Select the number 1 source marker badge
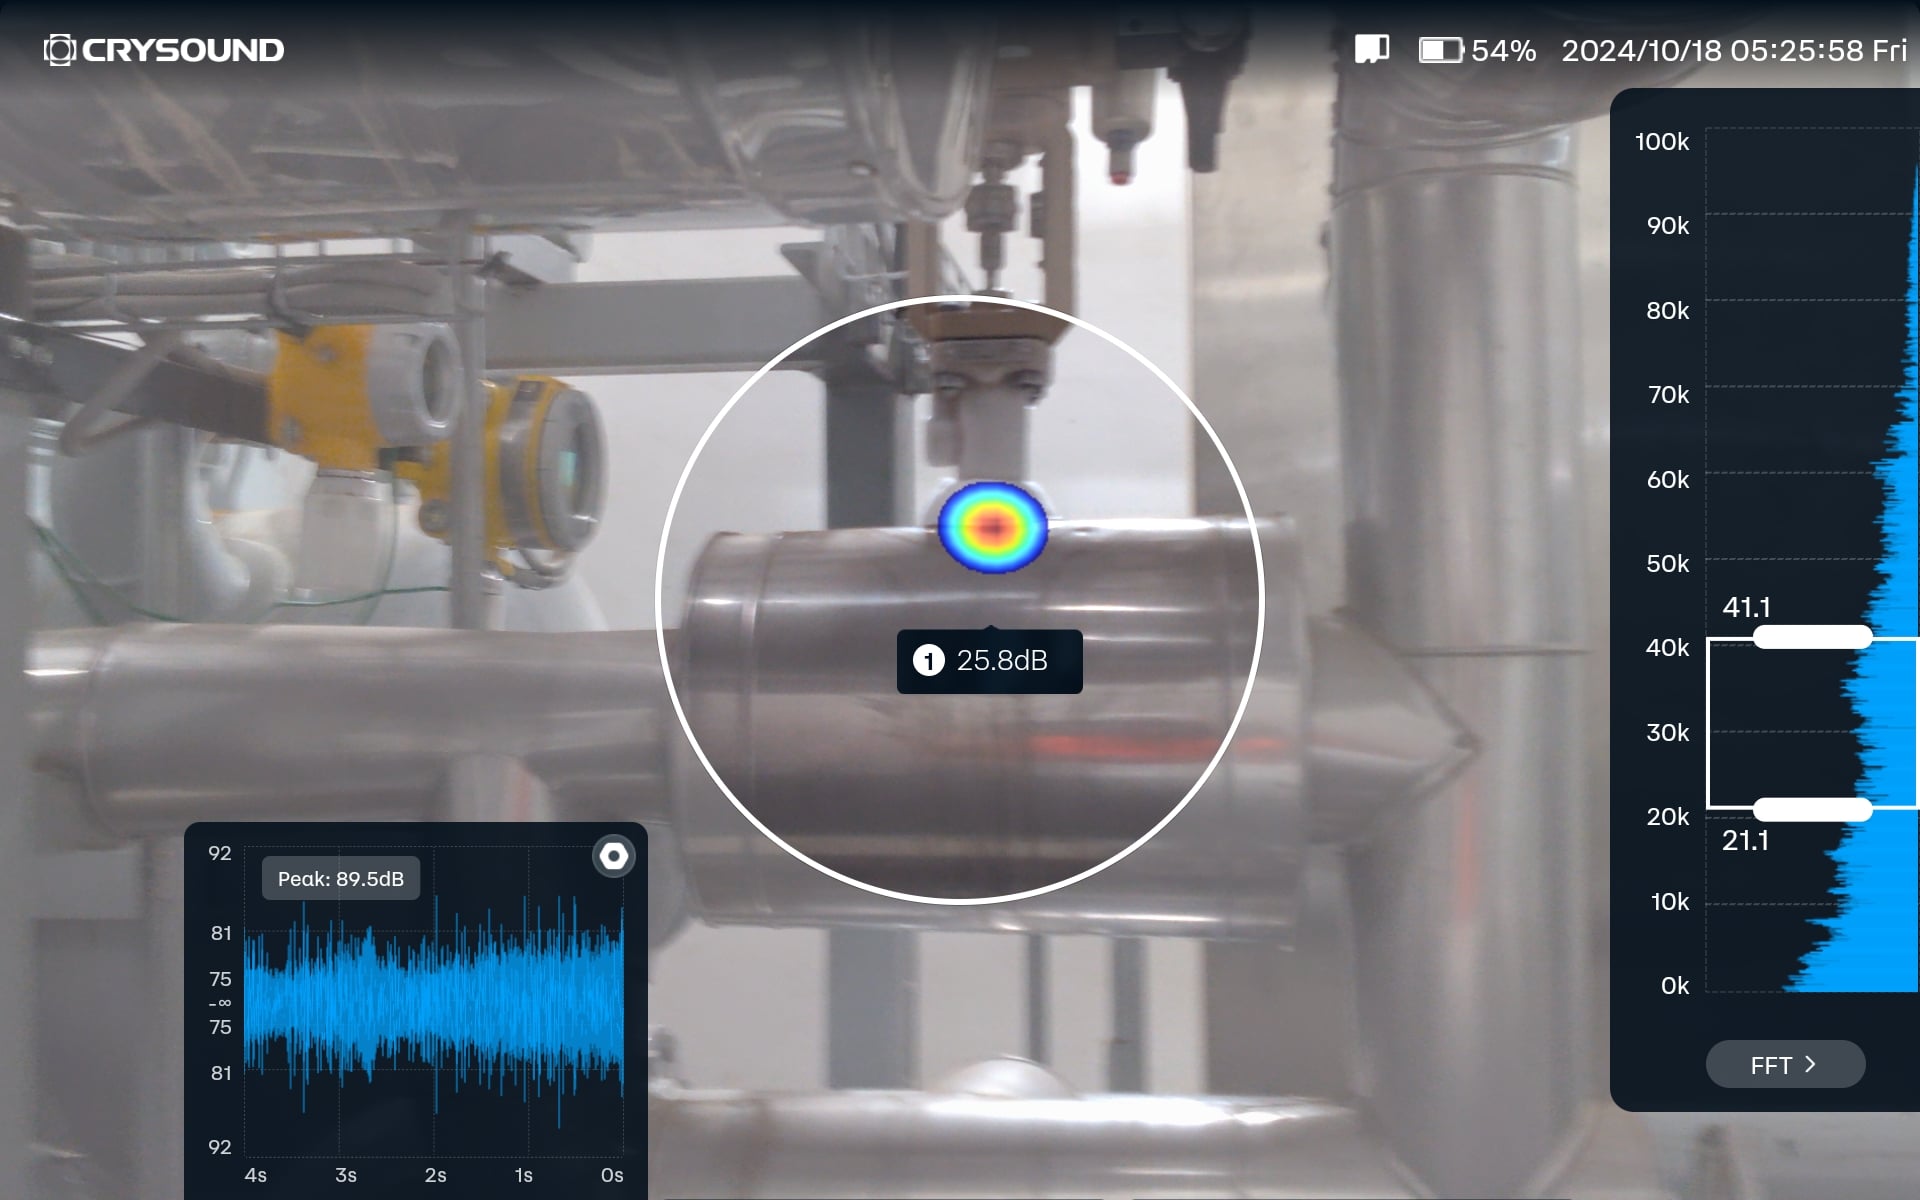The height and width of the screenshot is (1200, 1920). [928, 661]
